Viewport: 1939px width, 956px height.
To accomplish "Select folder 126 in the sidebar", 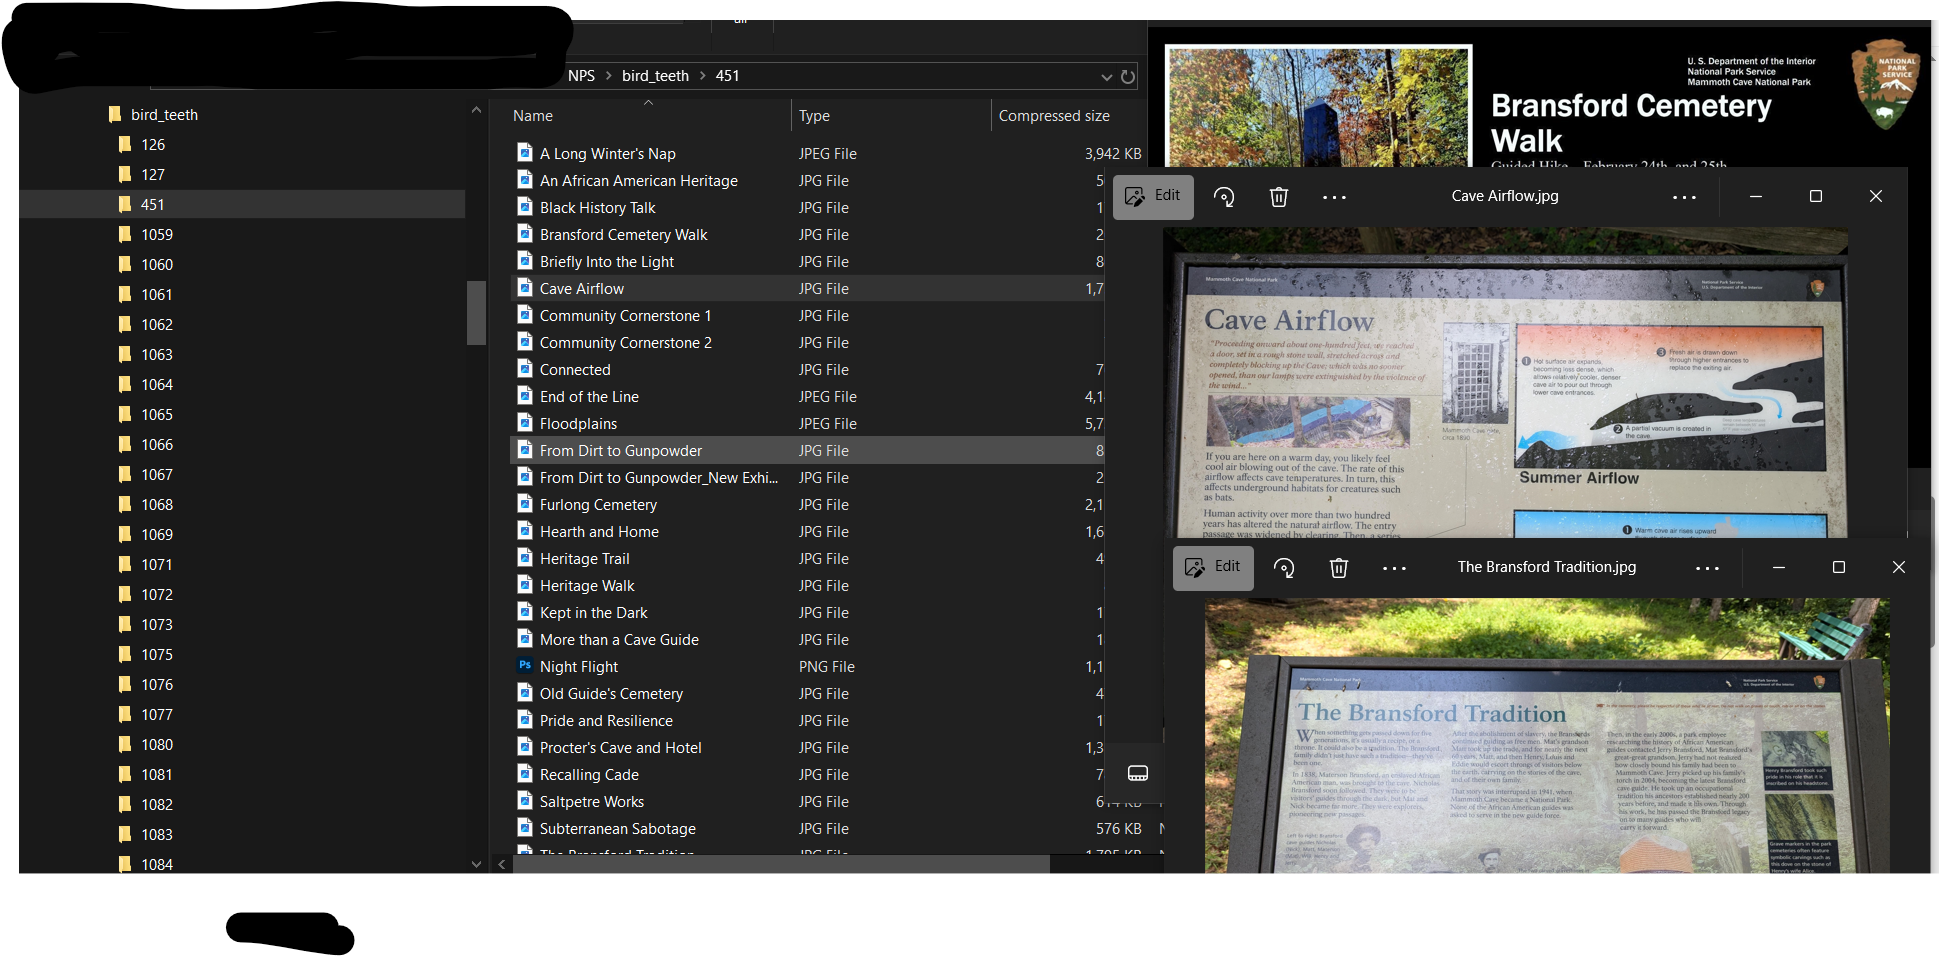I will pyautogui.click(x=151, y=144).
